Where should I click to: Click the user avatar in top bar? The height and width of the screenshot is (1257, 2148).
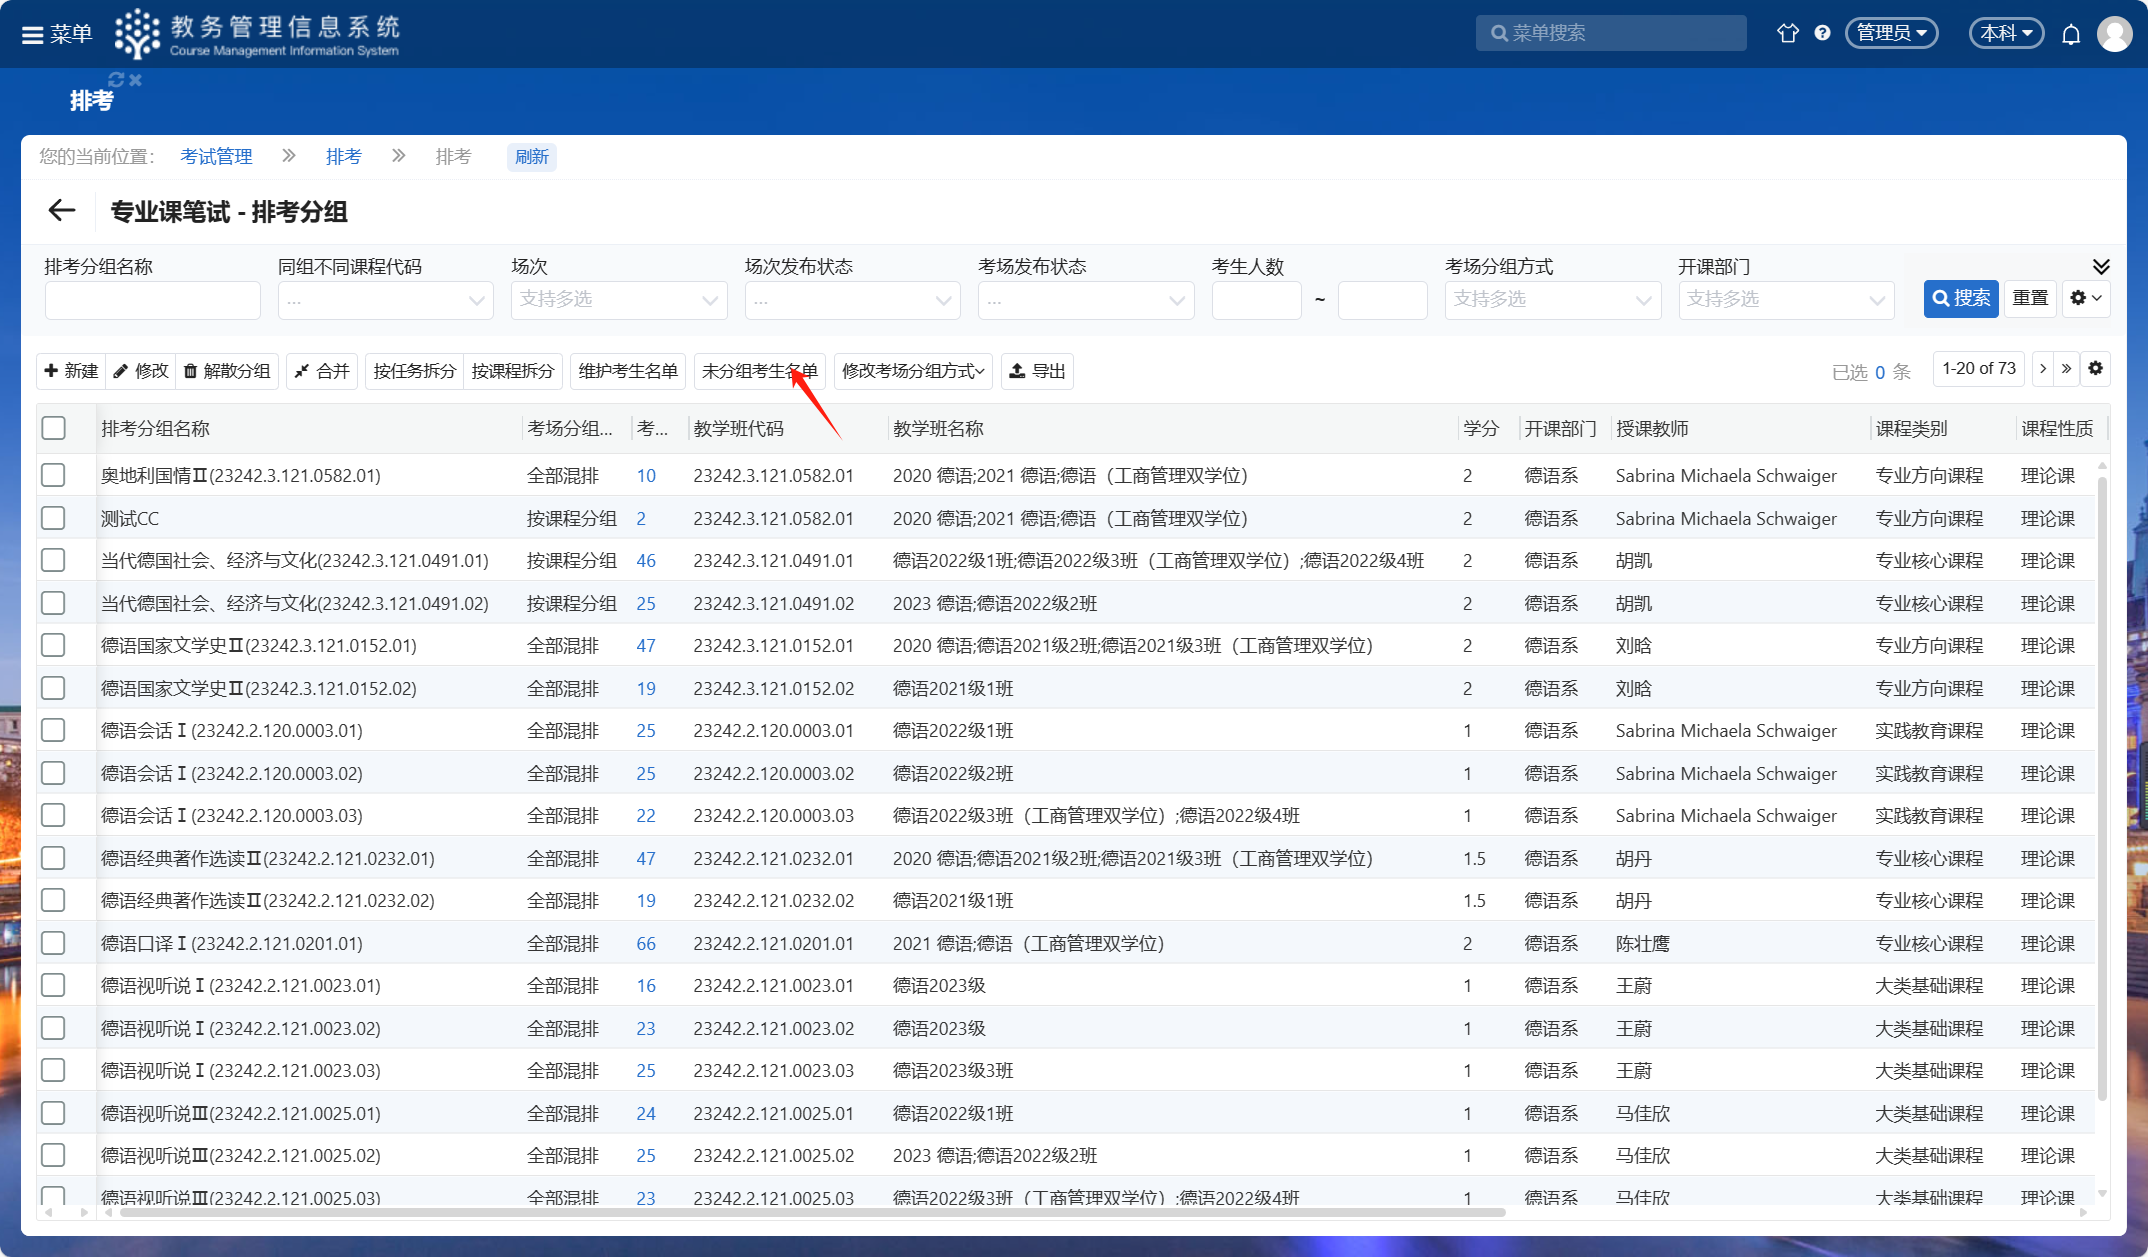(2114, 34)
